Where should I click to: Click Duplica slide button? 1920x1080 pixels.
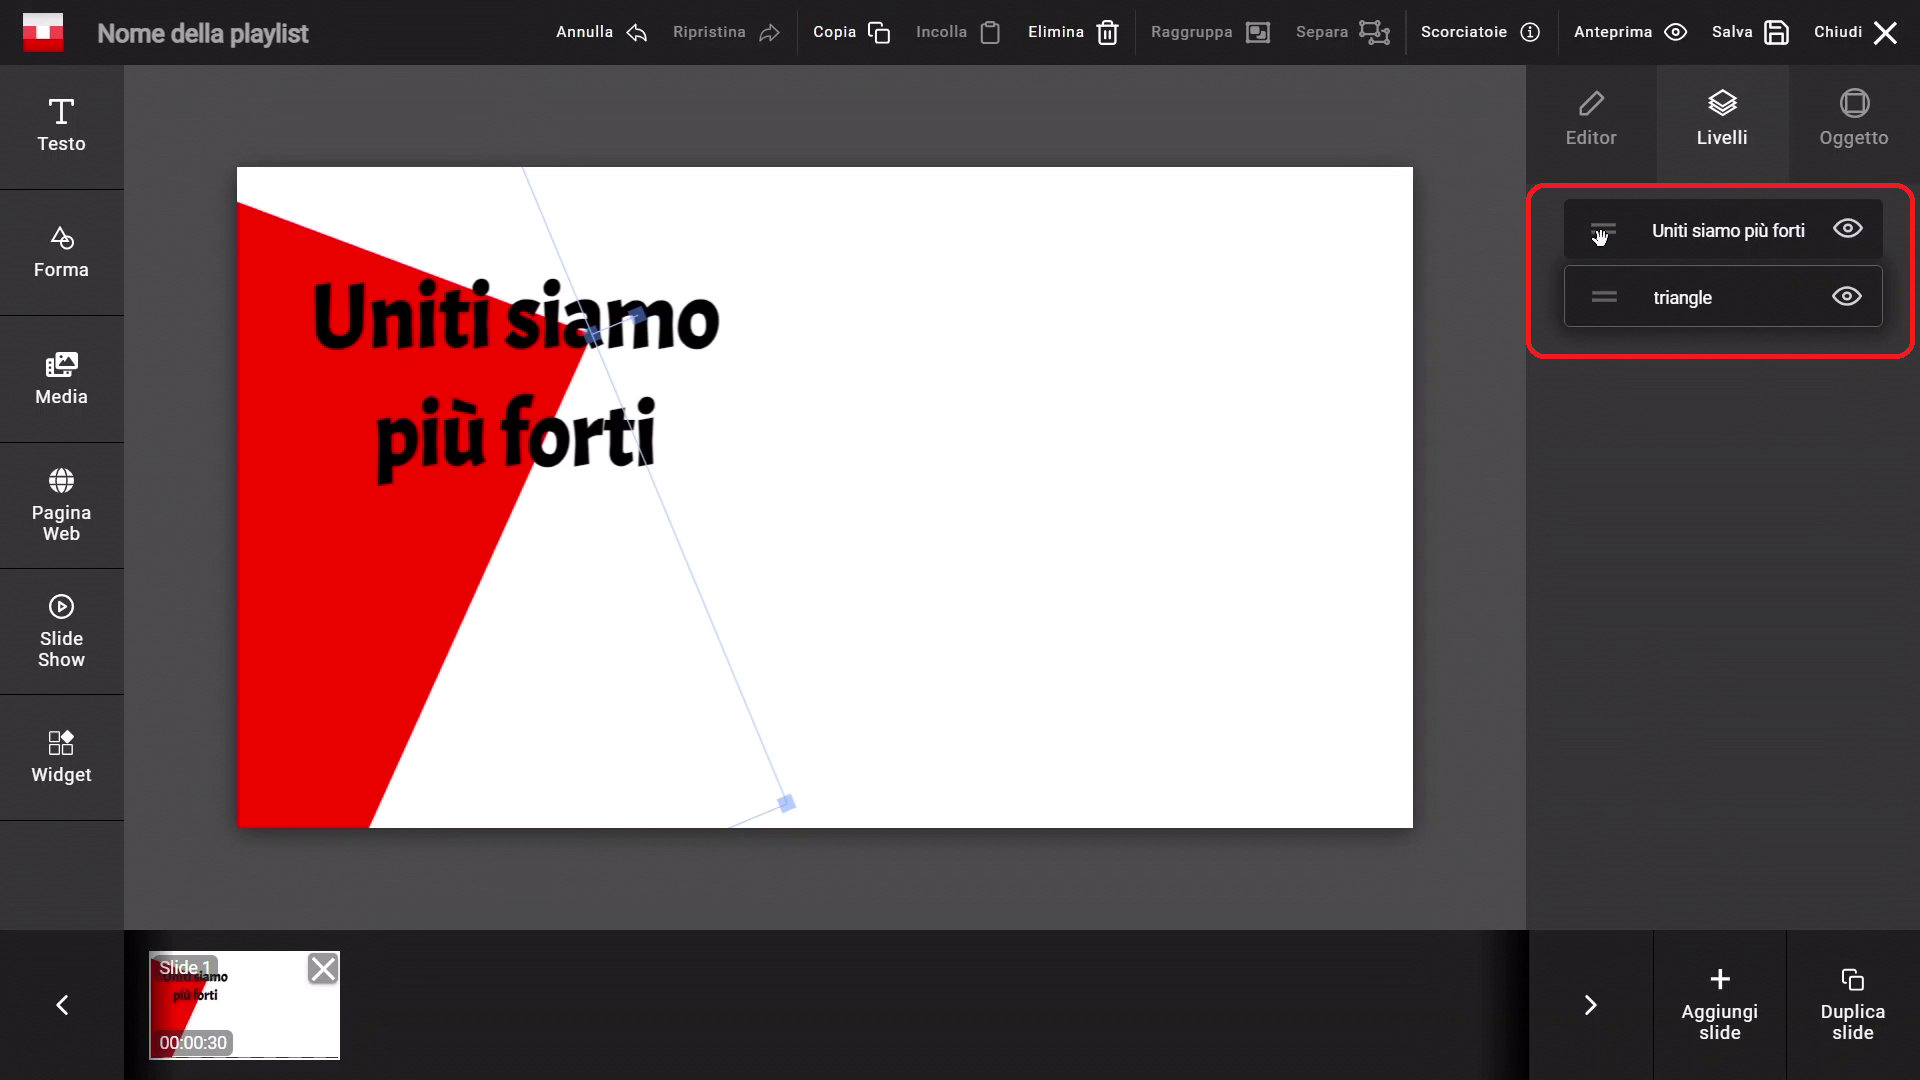[x=1852, y=1004]
